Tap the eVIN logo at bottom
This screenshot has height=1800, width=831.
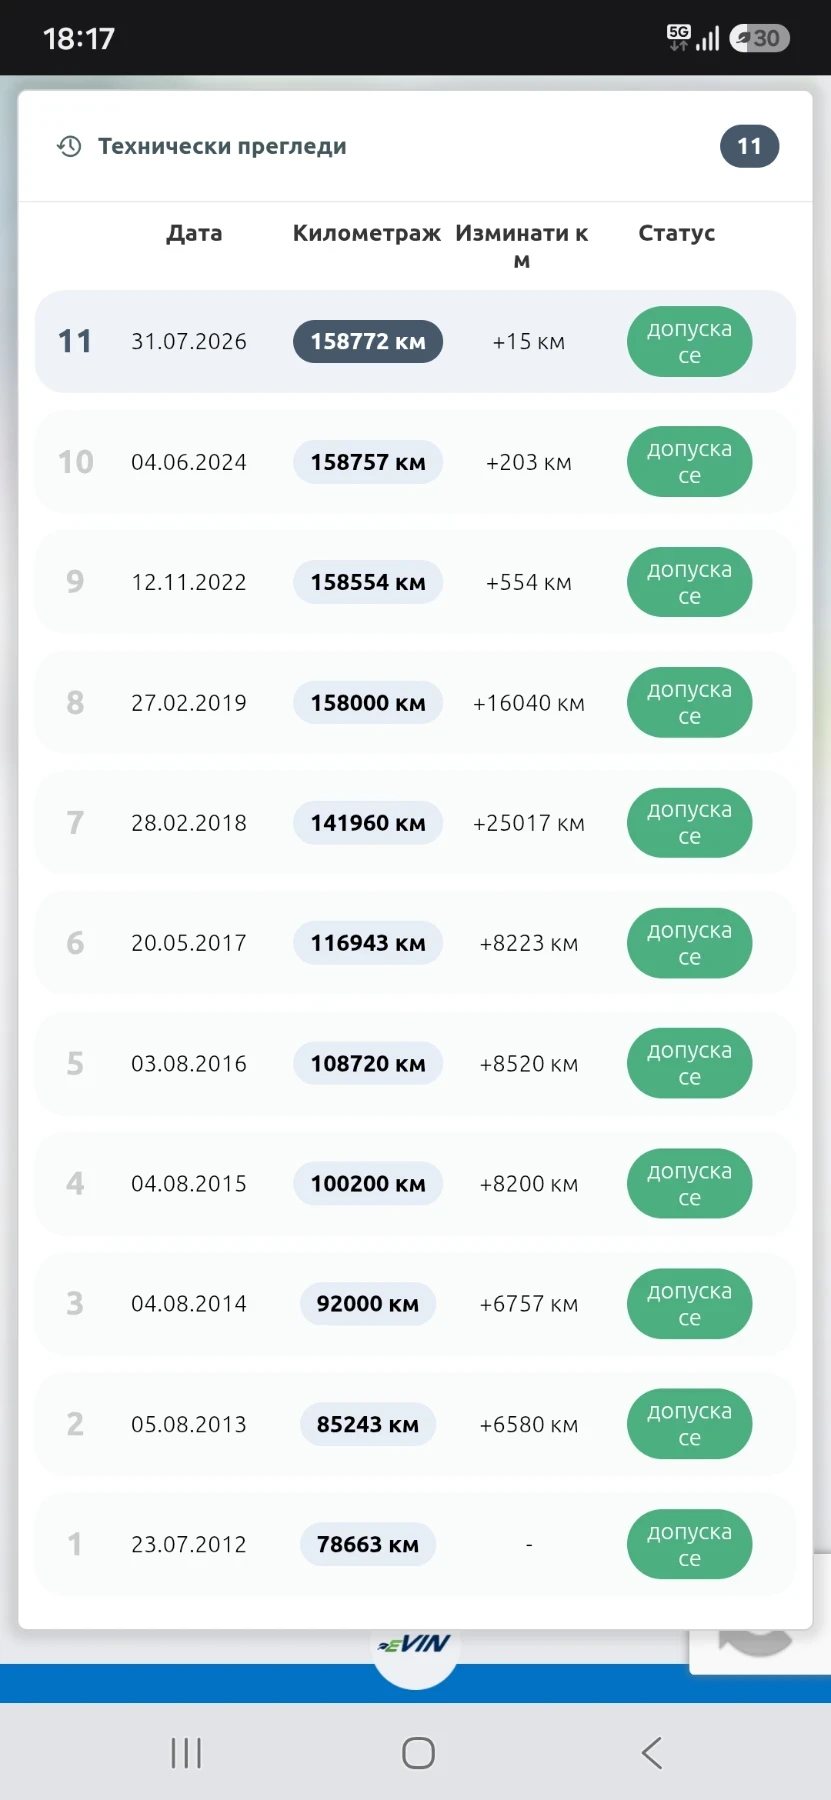[x=415, y=1644]
